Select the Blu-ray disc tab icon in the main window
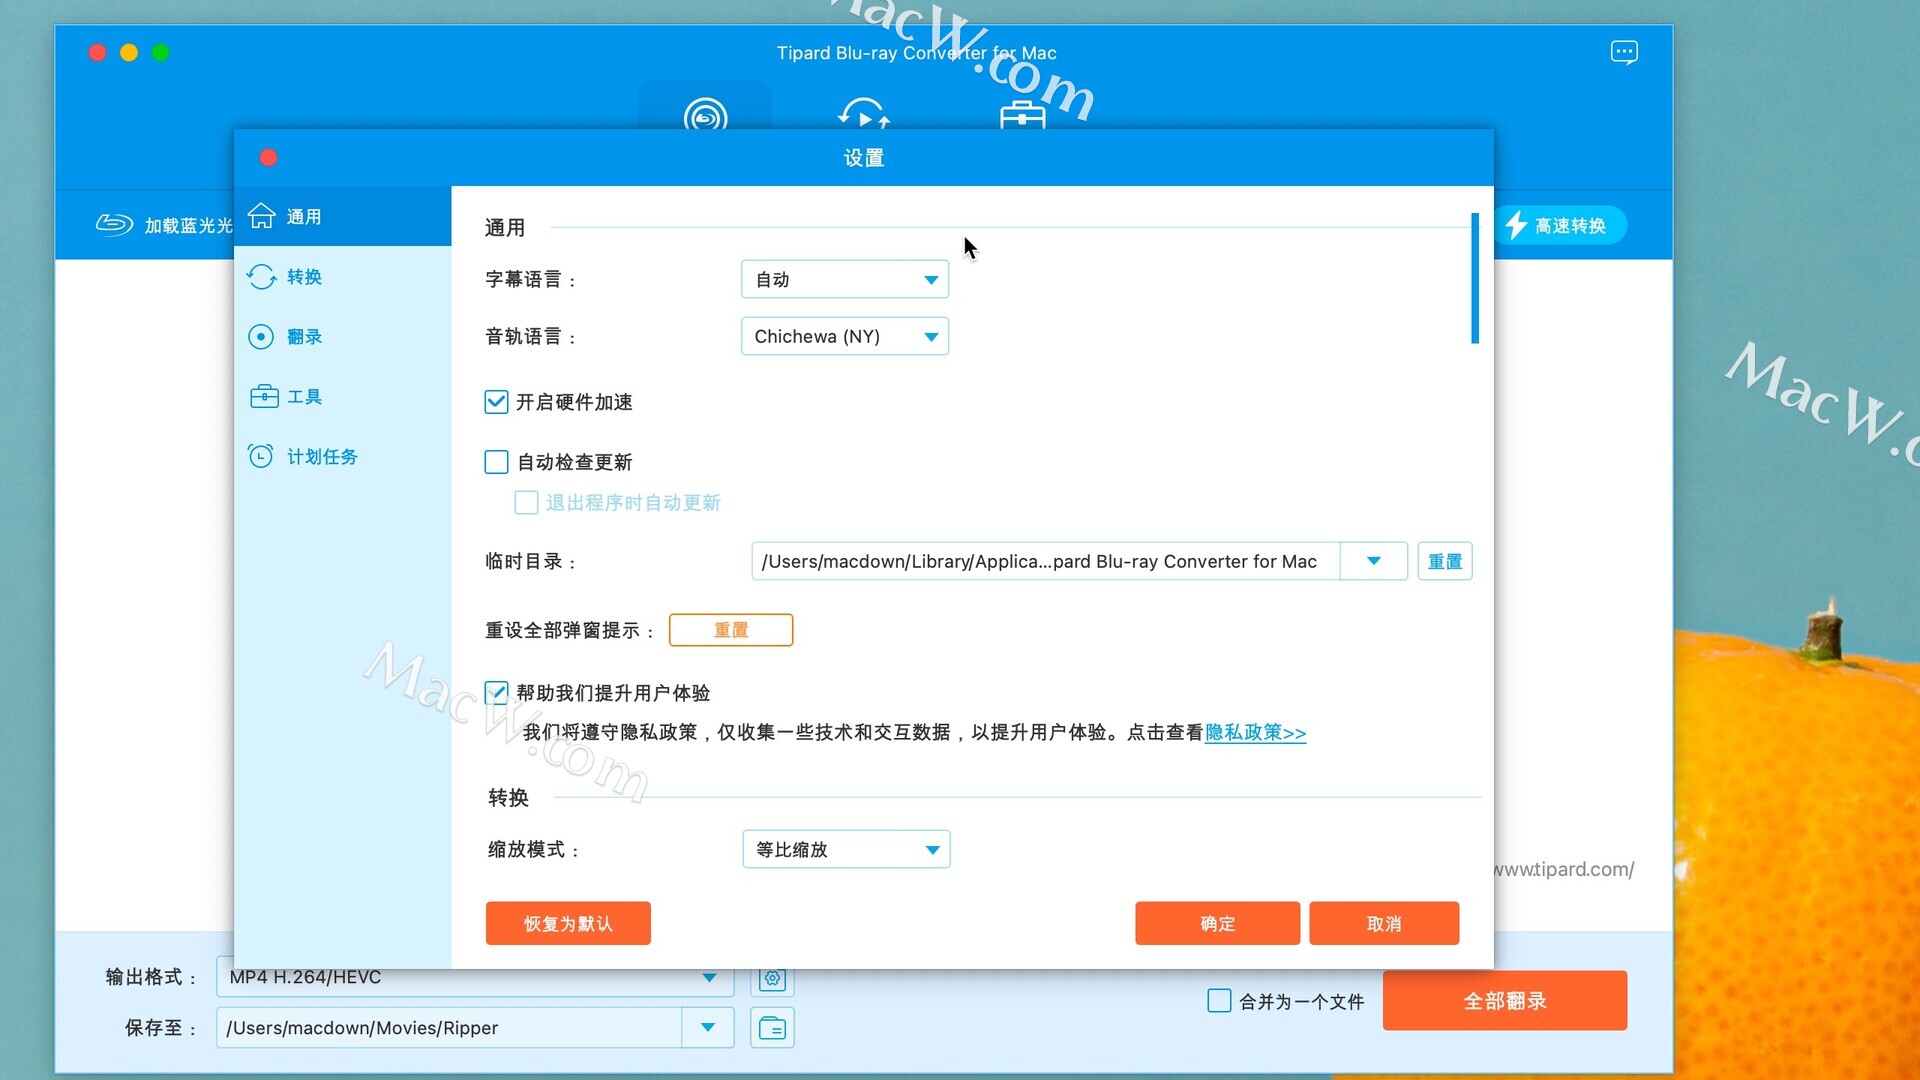 tap(705, 114)
